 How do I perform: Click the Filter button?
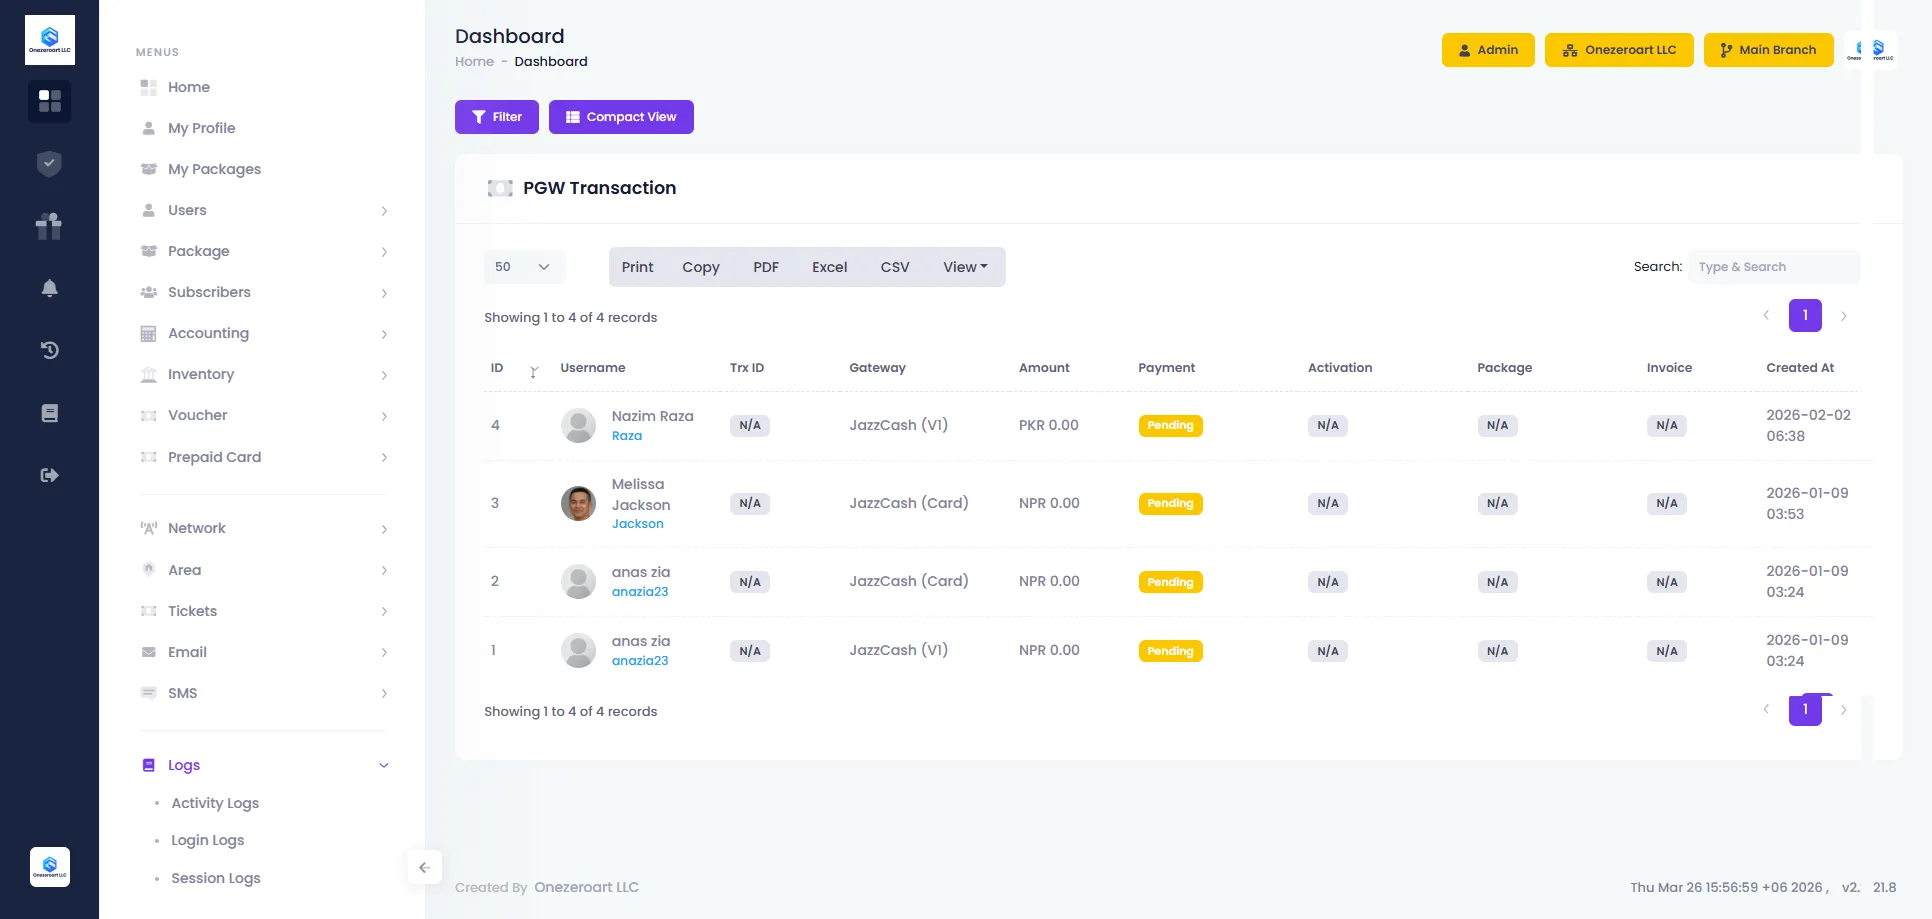click(x=497, y=117)
